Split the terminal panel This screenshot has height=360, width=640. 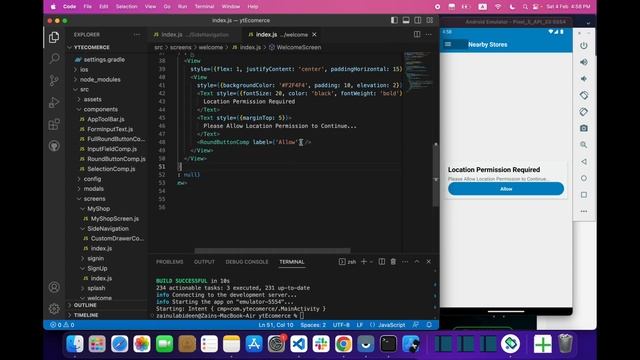click(x=382, y=262)
